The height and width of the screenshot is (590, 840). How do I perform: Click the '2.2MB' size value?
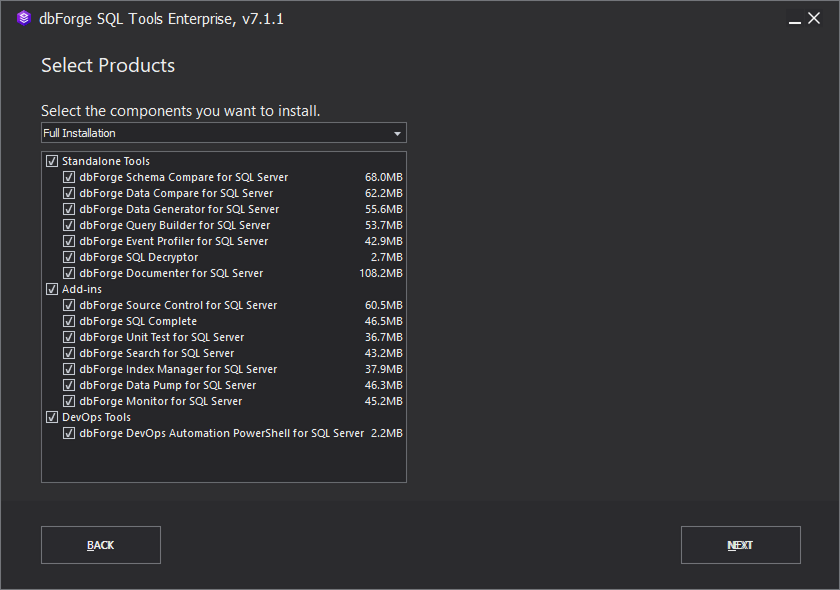(387, 434)
